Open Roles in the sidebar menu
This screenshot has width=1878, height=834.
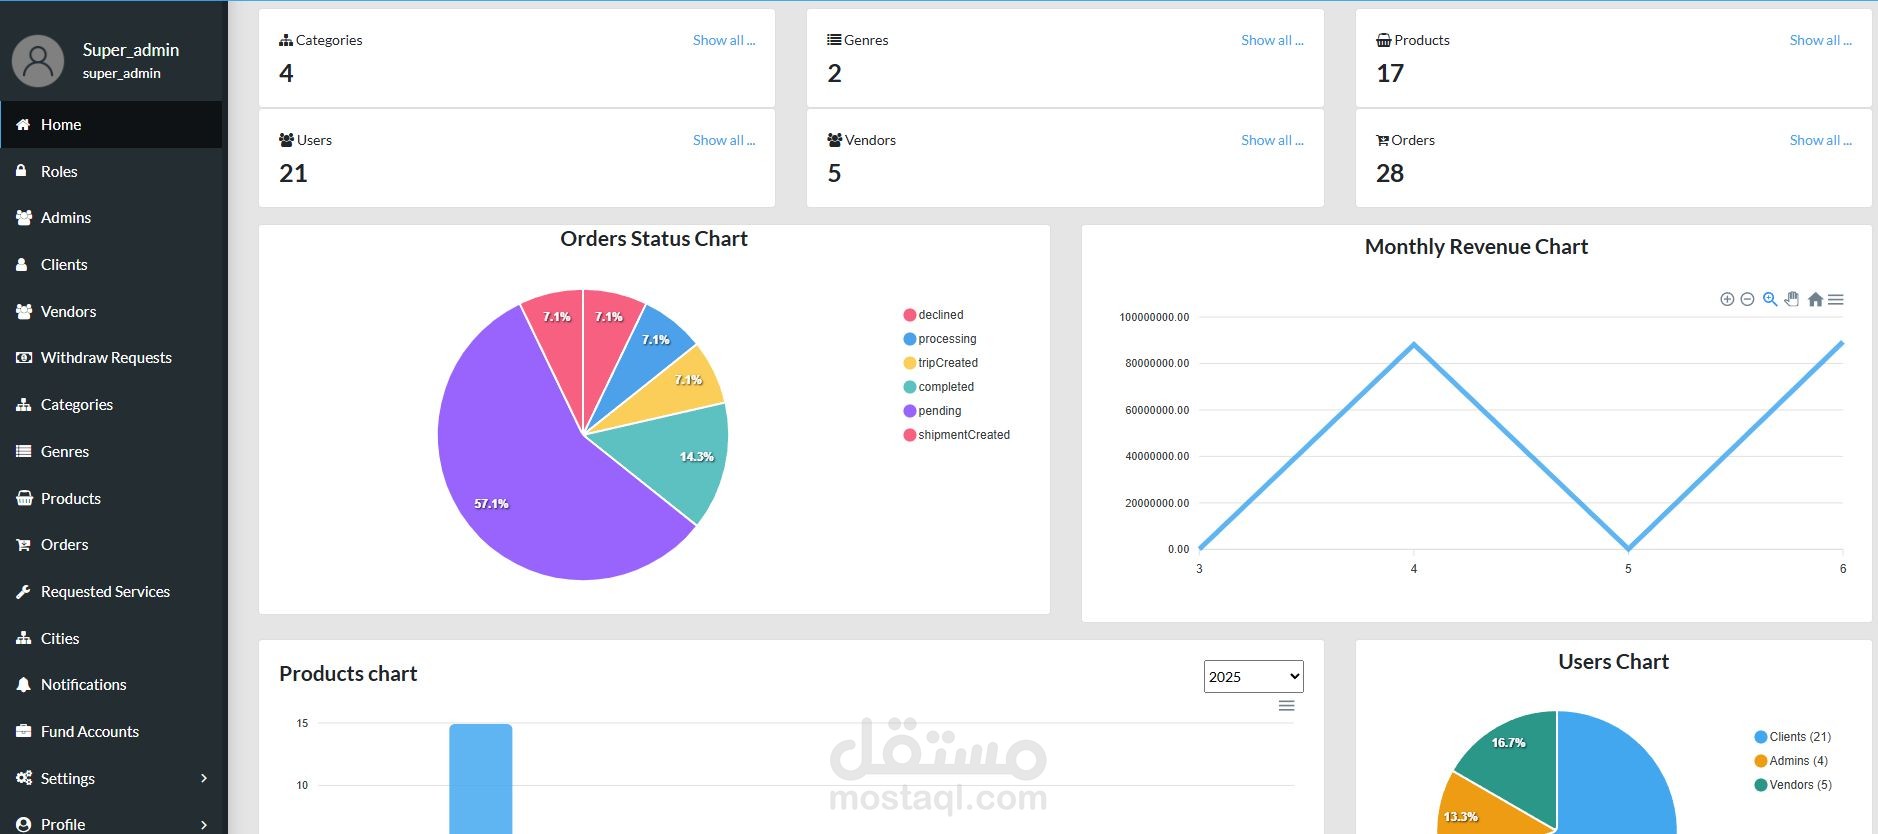(111, 171)
